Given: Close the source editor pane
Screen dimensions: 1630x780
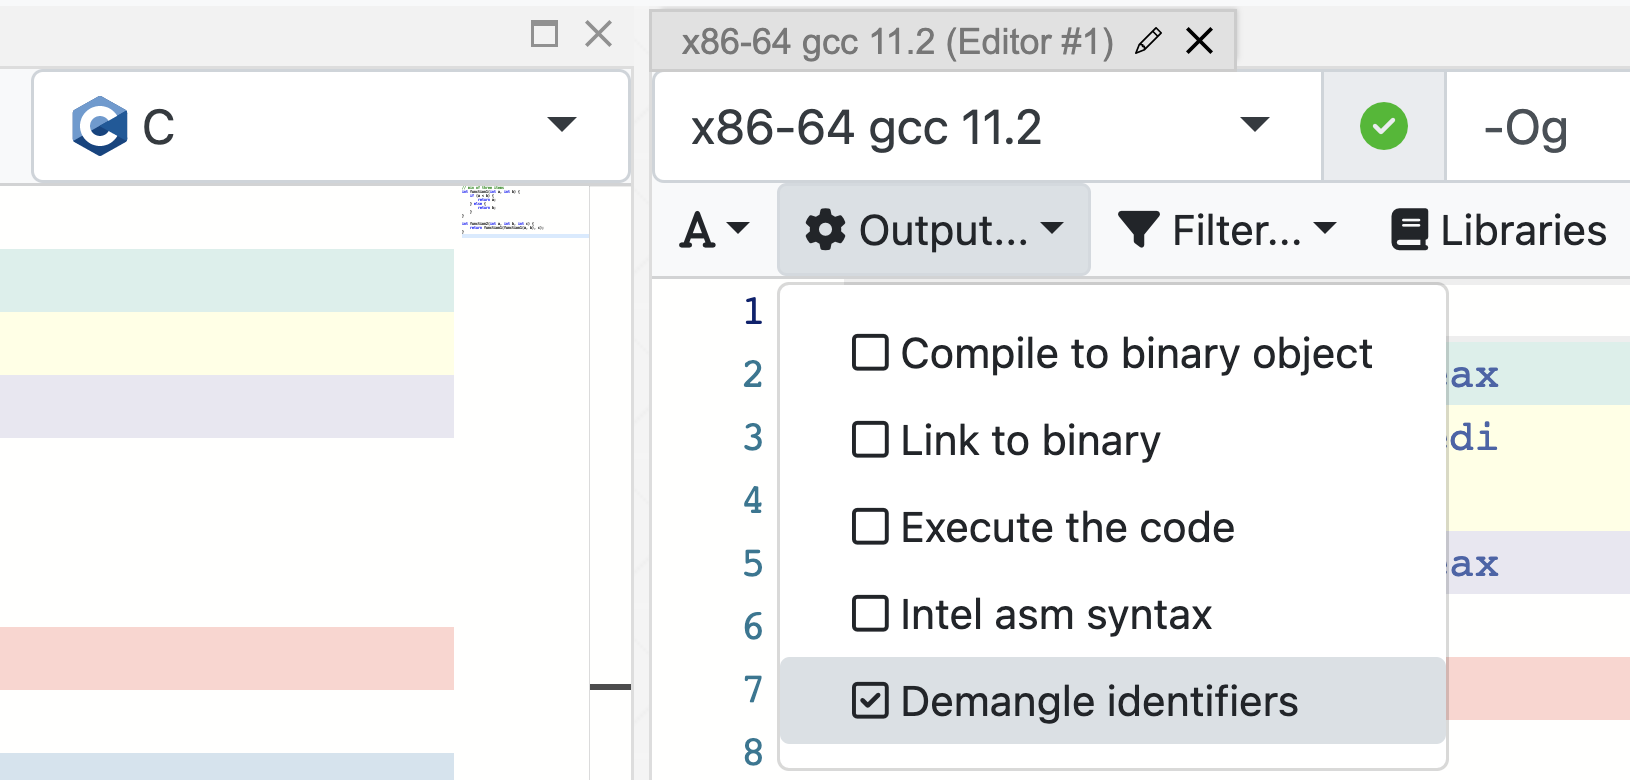Looking at the screenshot, I should coord(598,34).
